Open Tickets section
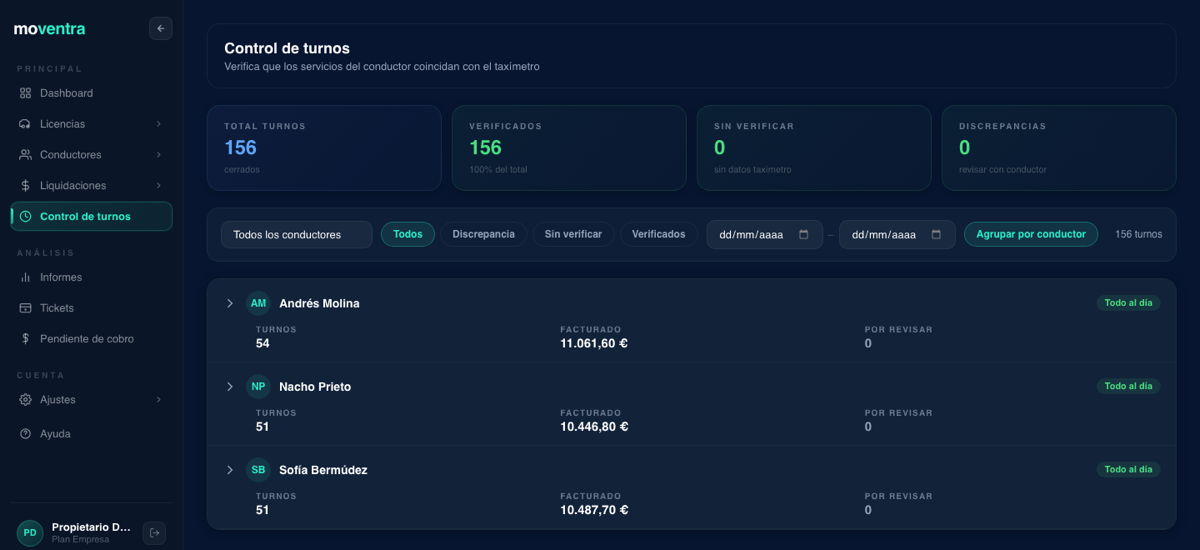1200x550 pixels. [91, 308]
